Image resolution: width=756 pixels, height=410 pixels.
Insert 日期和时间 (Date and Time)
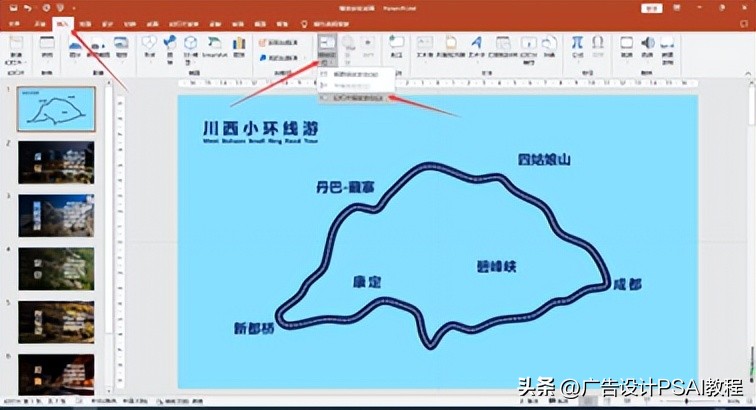click(x=503, y=48)
